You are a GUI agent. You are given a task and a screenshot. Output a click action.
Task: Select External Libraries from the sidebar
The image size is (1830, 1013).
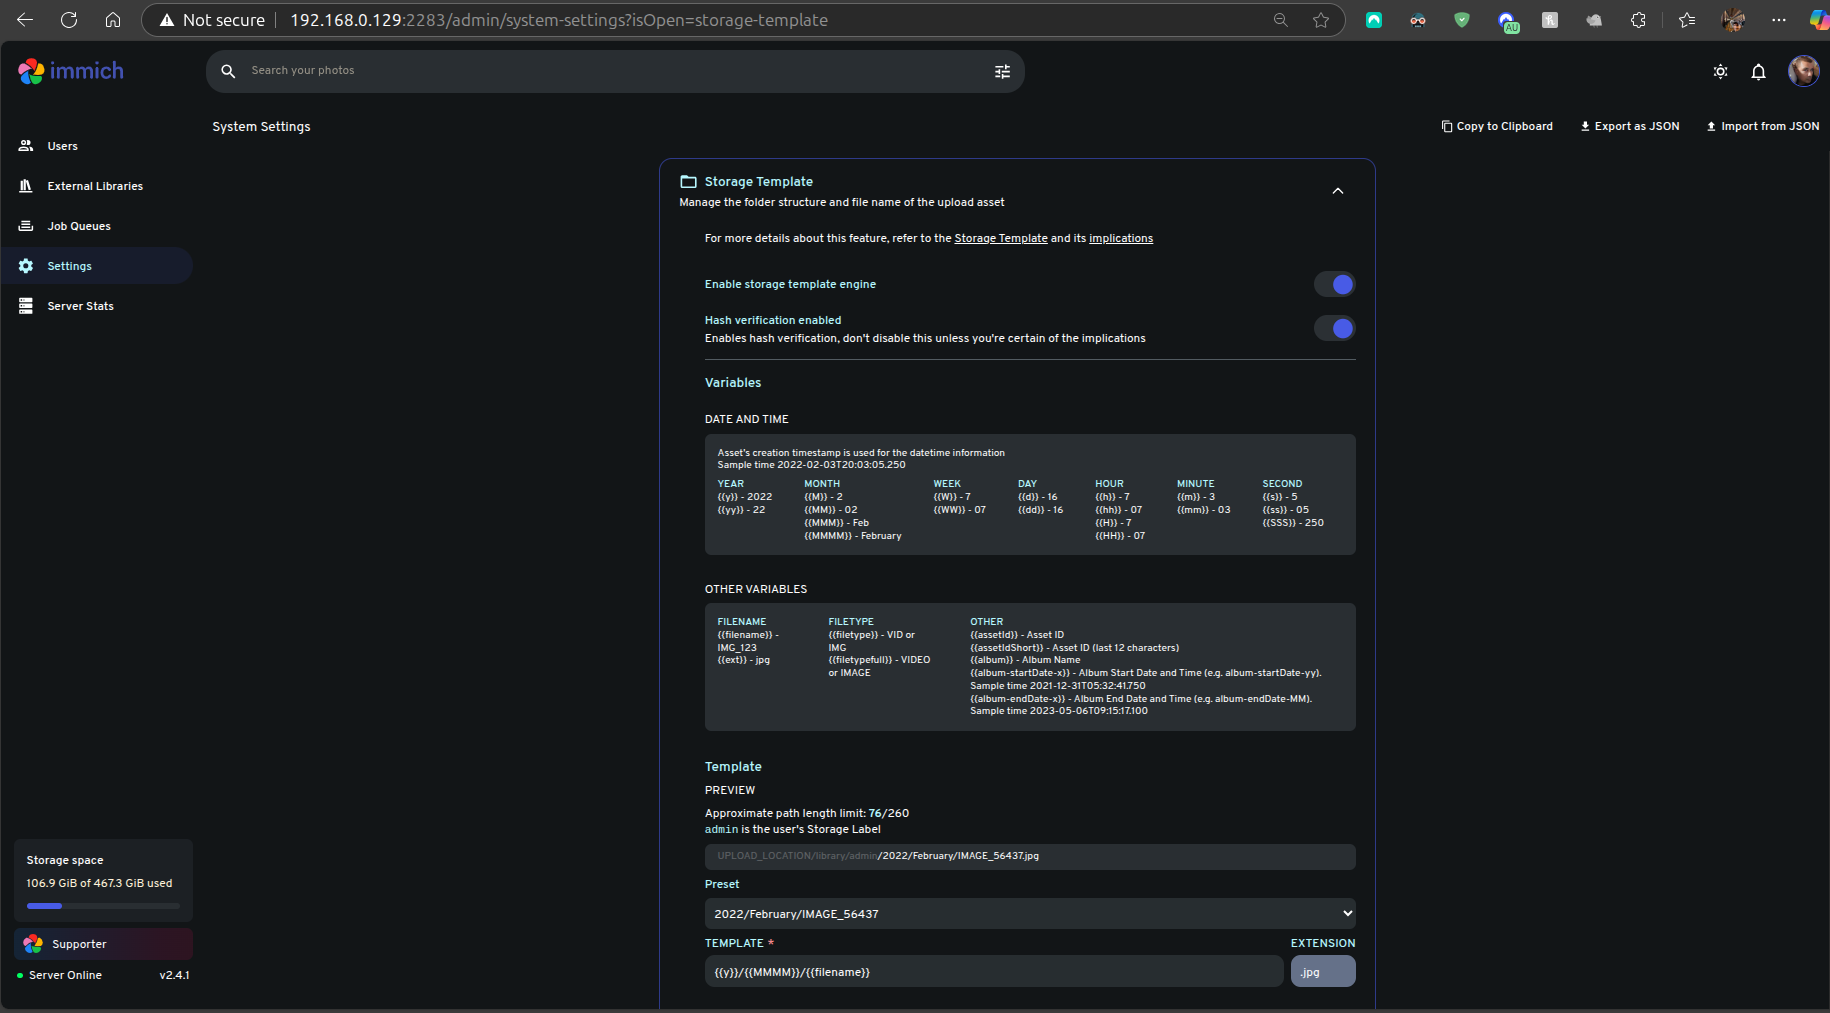coord(95,186)
